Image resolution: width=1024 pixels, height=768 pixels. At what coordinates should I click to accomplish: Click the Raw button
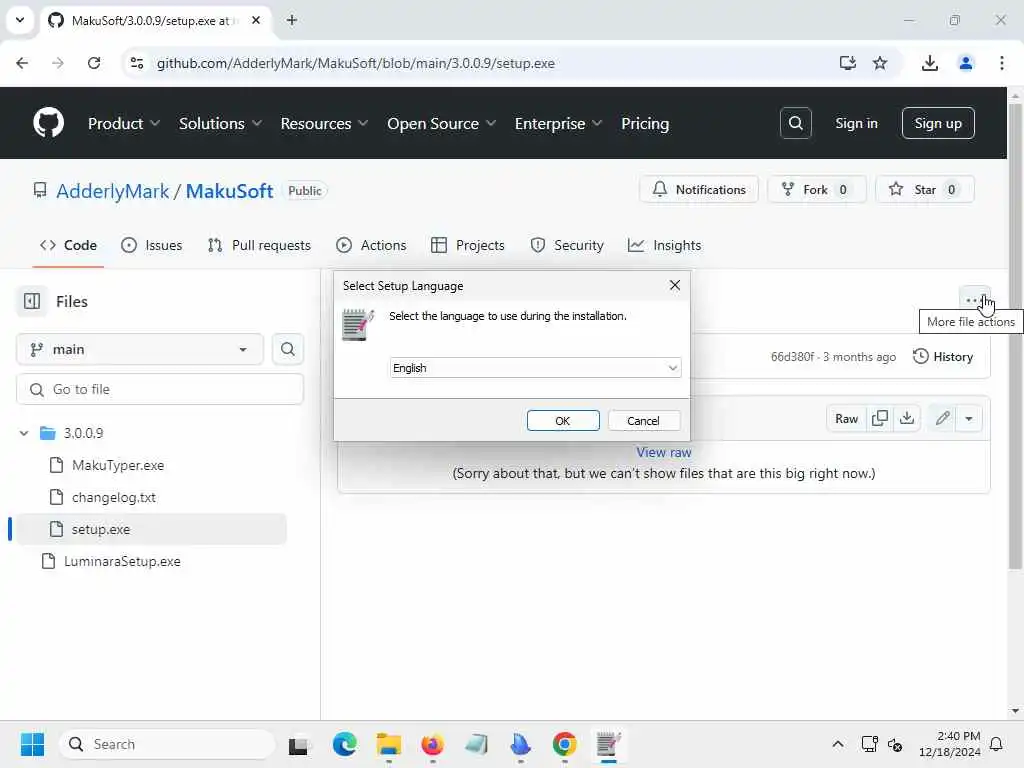click(x=846, y=419)
